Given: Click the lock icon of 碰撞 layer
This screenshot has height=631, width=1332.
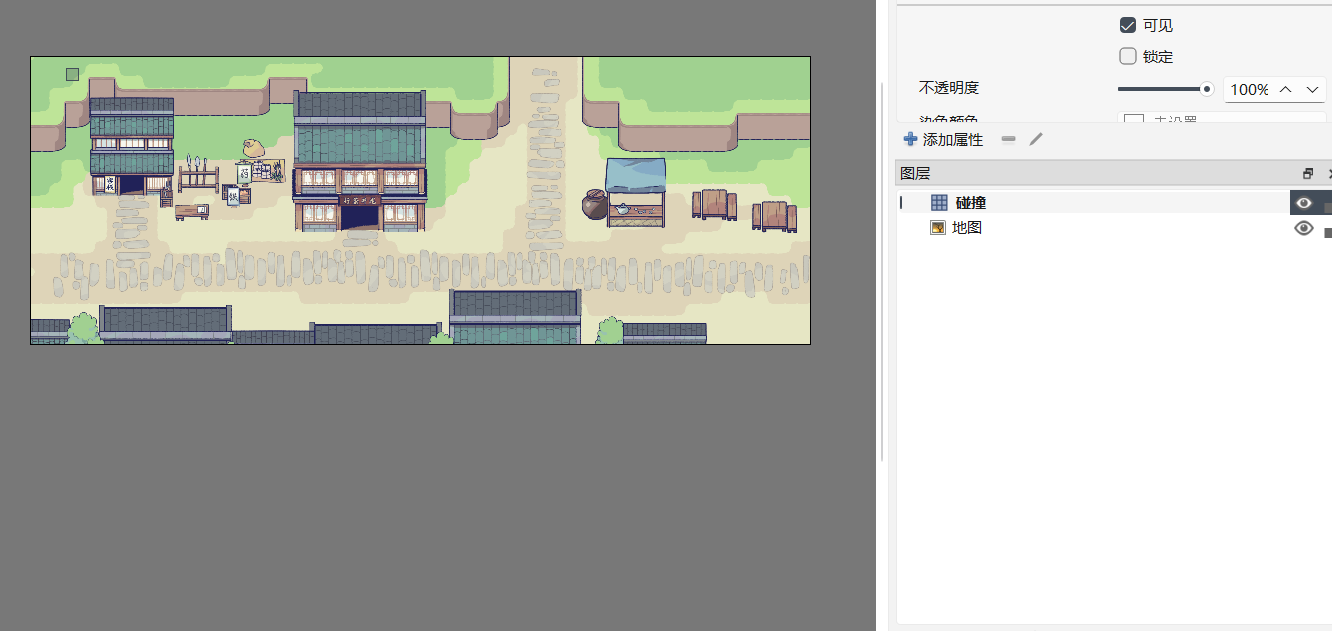Looking at the screenshot, I should 1327,207.
